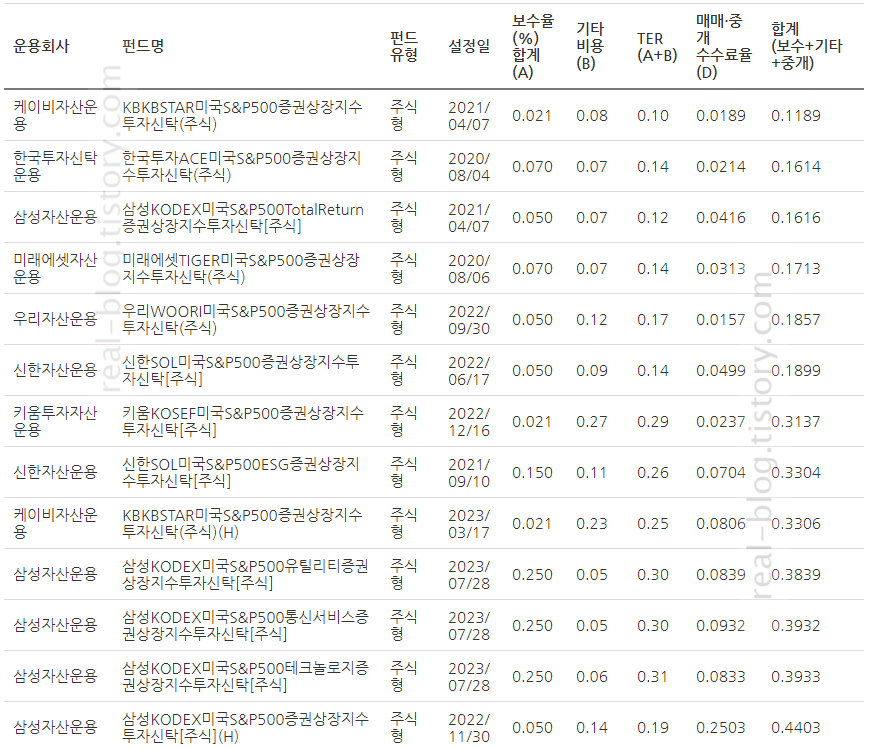The image size is (871, 749).
Task: Click the 펀드유형 column header
Action: [x=404, y=46]
